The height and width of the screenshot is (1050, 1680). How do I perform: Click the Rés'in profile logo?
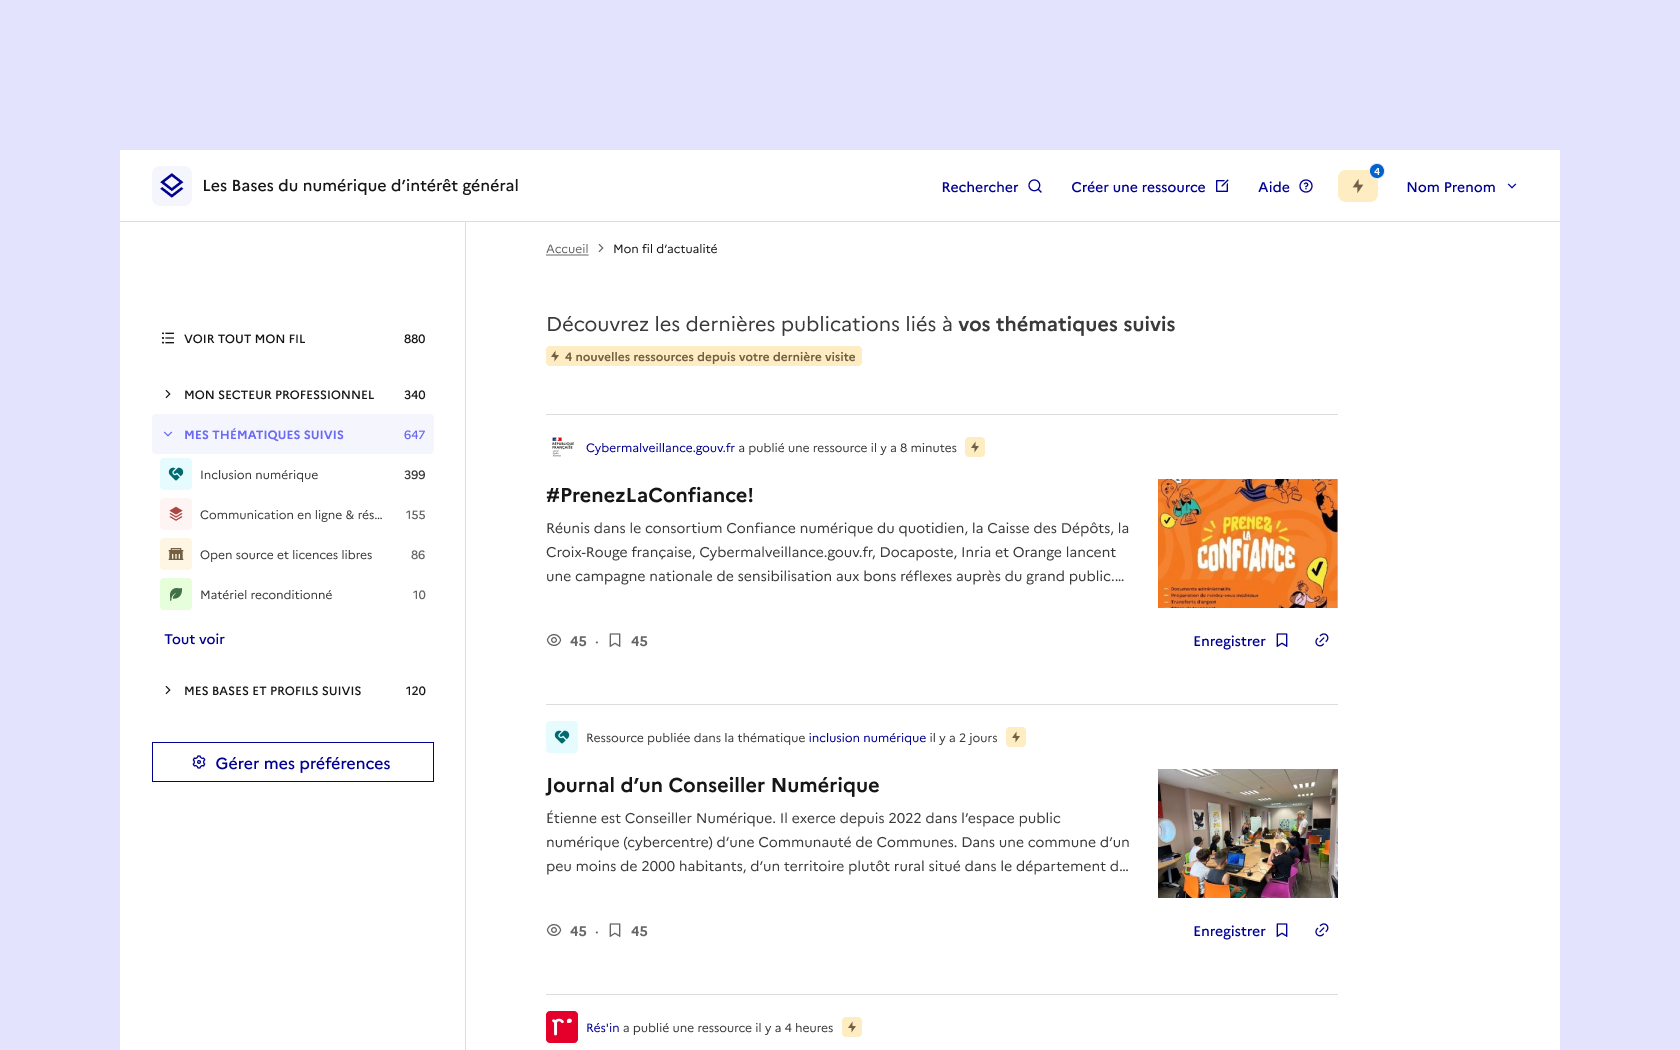tap(562, 1027)
